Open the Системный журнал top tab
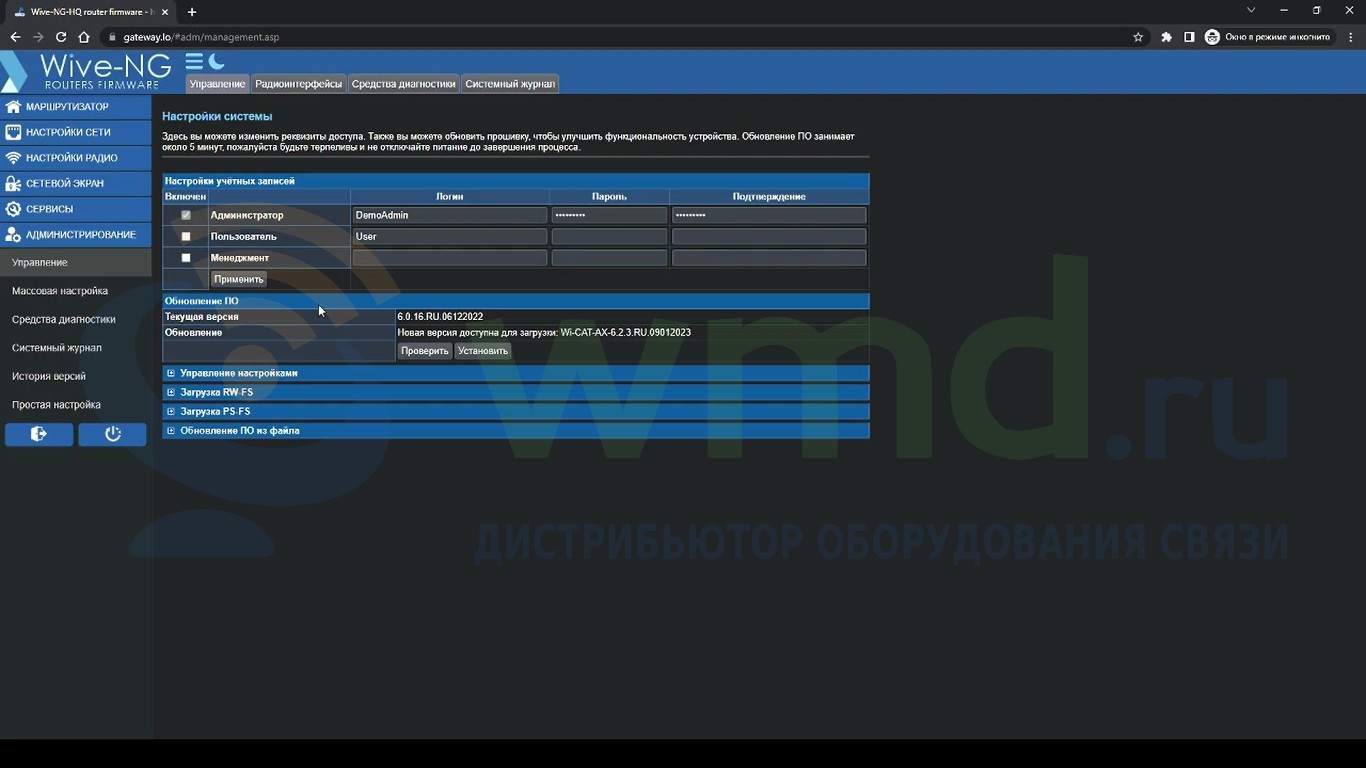The image size is (1366, 768). click(509, 84)
